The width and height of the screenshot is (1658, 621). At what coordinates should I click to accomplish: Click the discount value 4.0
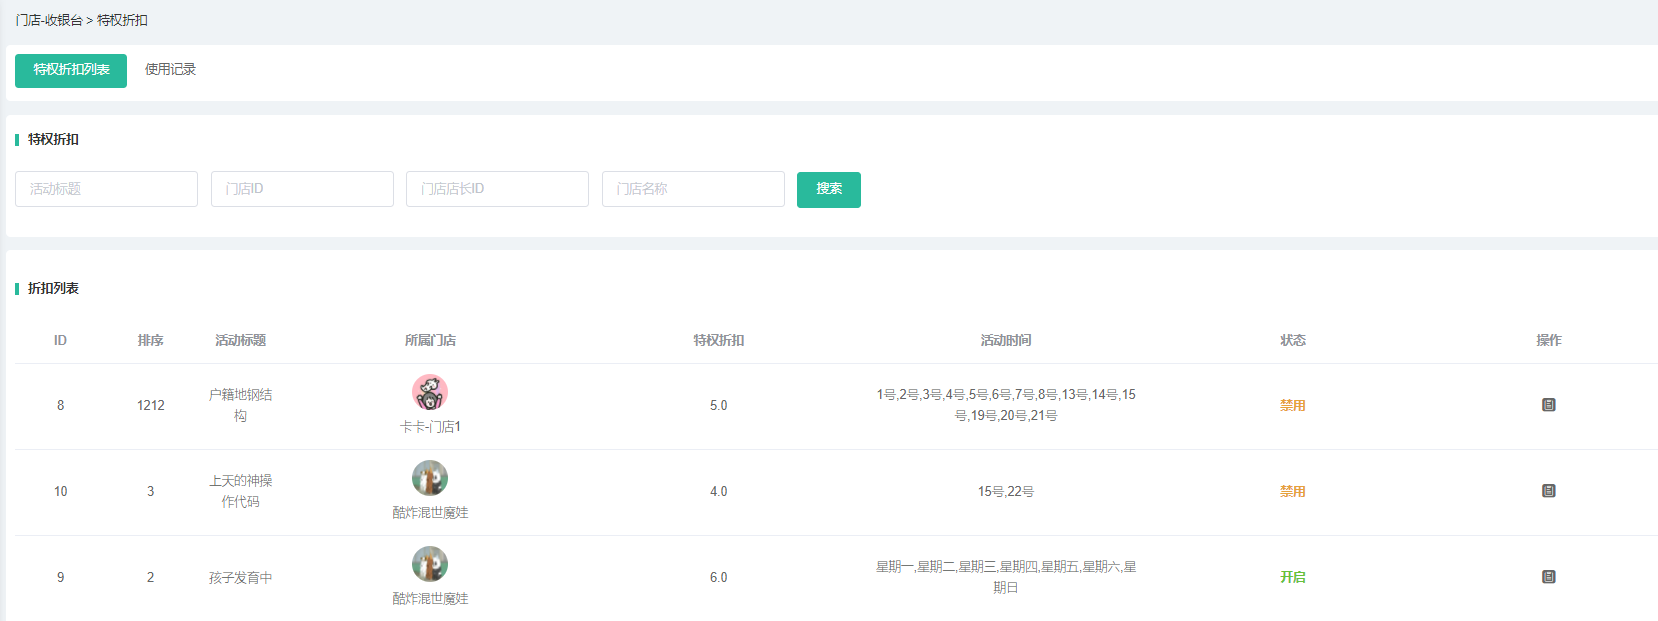[719, 491]
